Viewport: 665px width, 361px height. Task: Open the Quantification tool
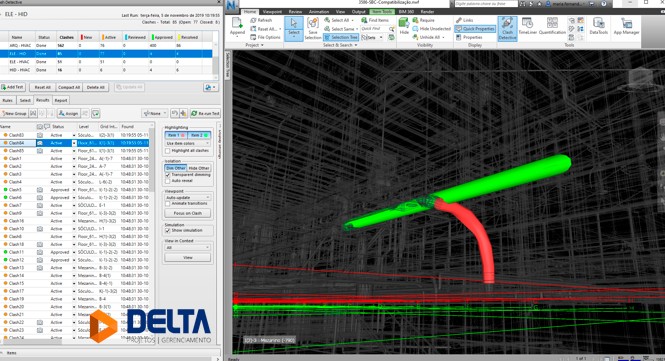coord(552,26)
